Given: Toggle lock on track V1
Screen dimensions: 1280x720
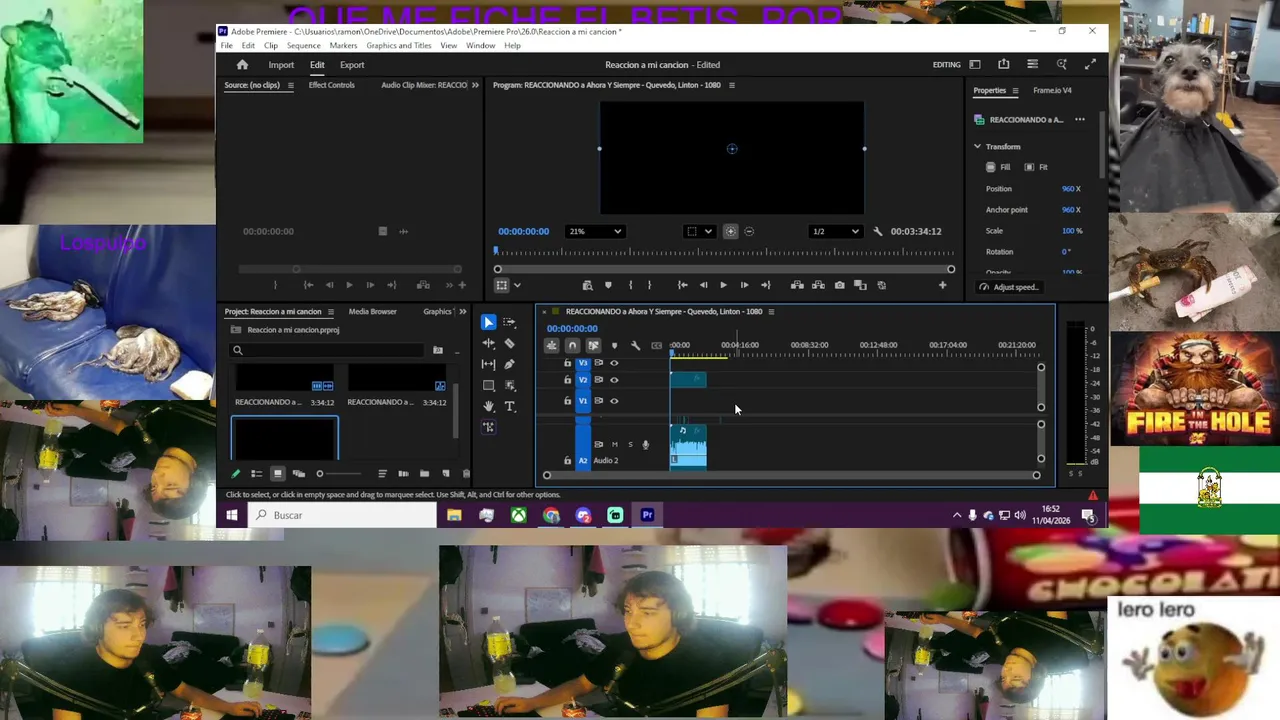Looking at the screenshot, I should pyautogui.click(x=568, y=401).
